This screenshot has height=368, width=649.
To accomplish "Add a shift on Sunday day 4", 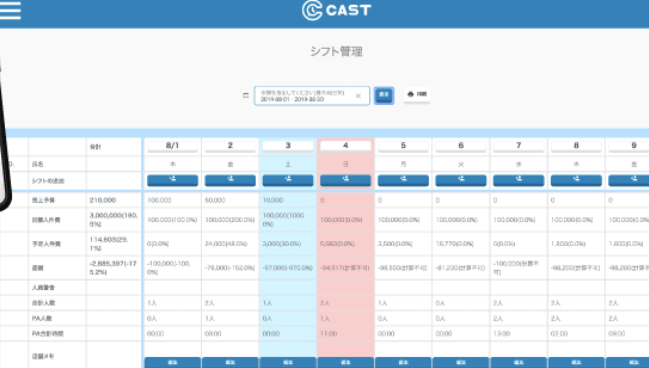I will tap(346, 180).
